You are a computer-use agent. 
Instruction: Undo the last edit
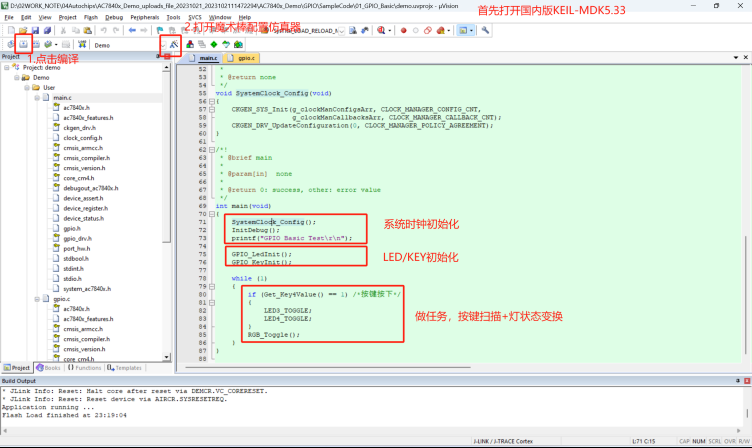coord(104,30)
